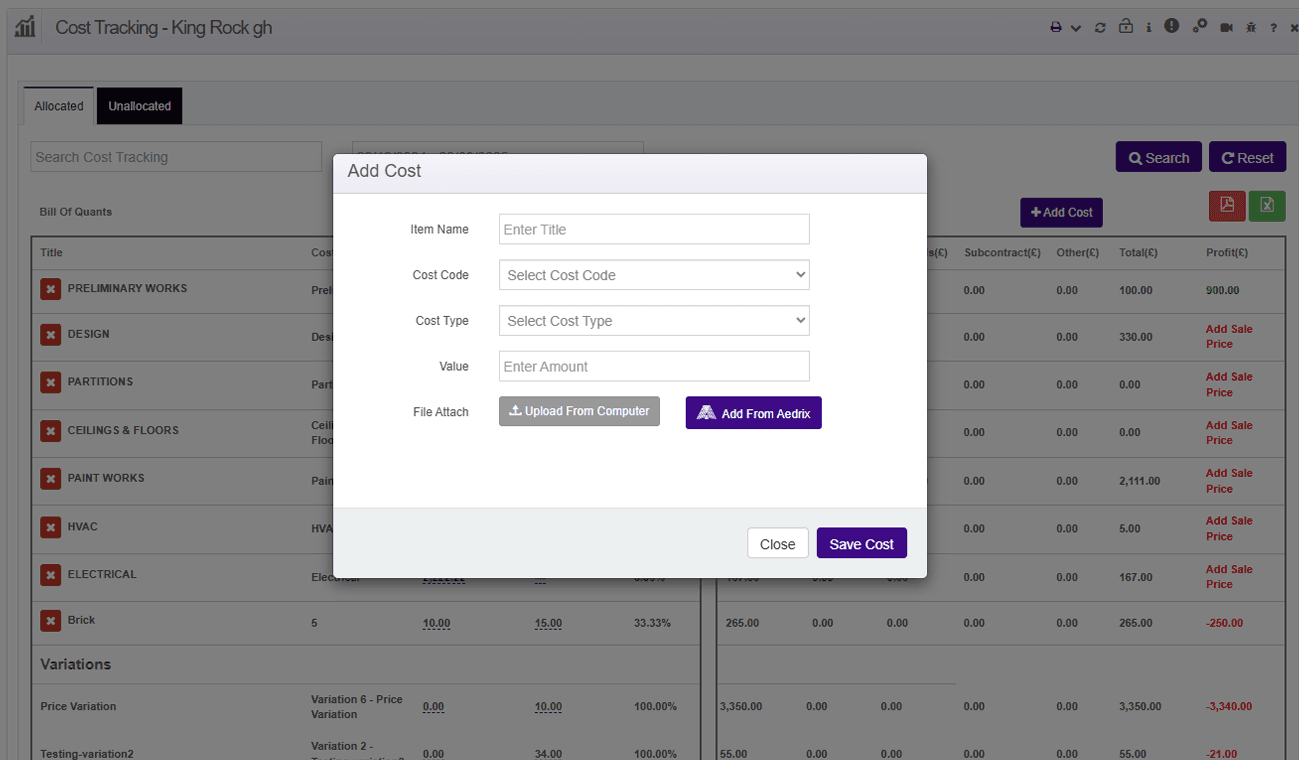1300x760 pixels.
Task: Click the print icon in header
Action: point(1056,28)
